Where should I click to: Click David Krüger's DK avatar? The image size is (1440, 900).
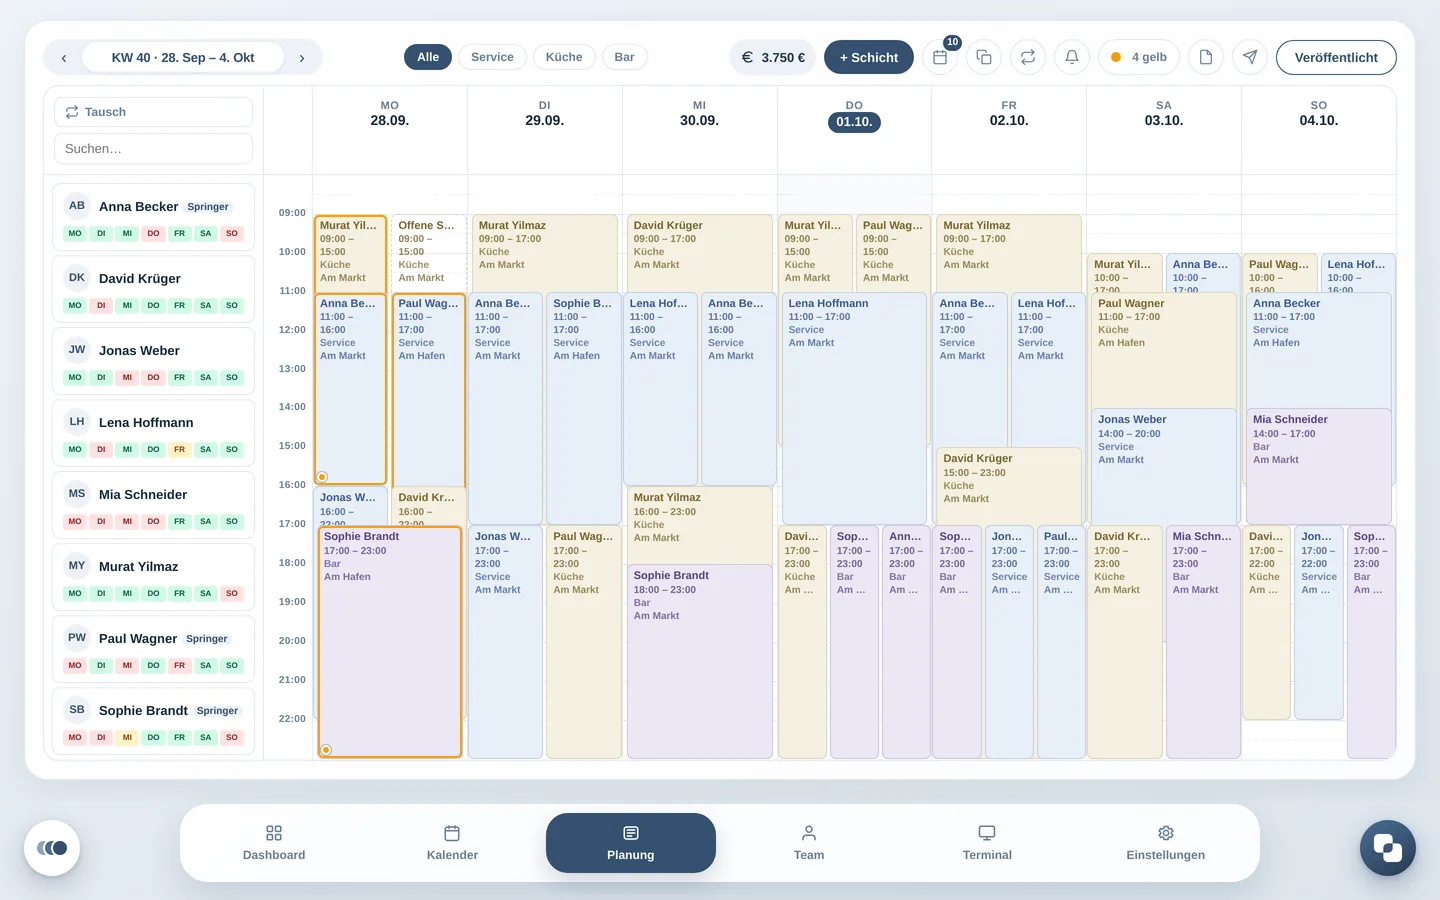coord(77,278)
